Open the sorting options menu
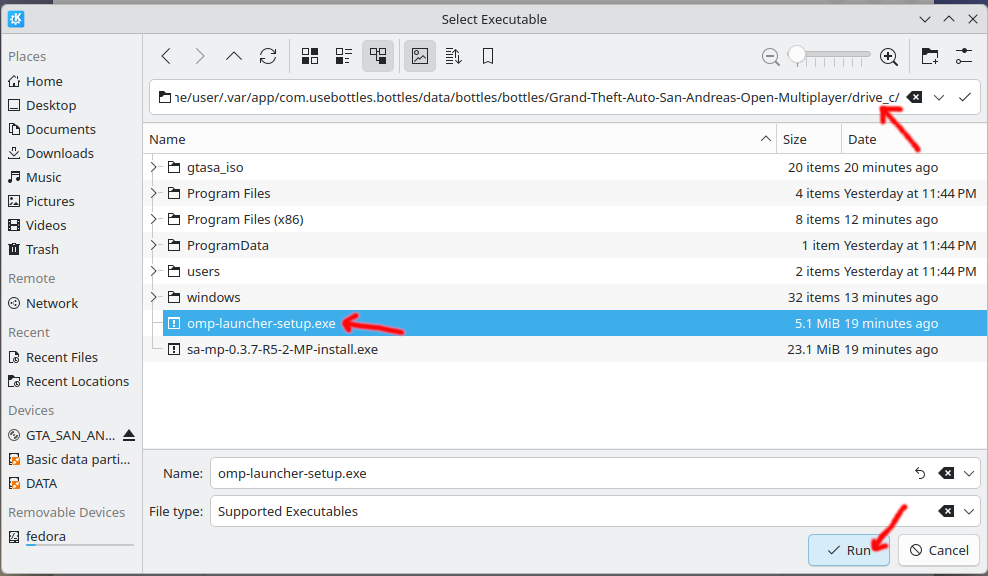The image size is (988, 576). tap(454, 57)
